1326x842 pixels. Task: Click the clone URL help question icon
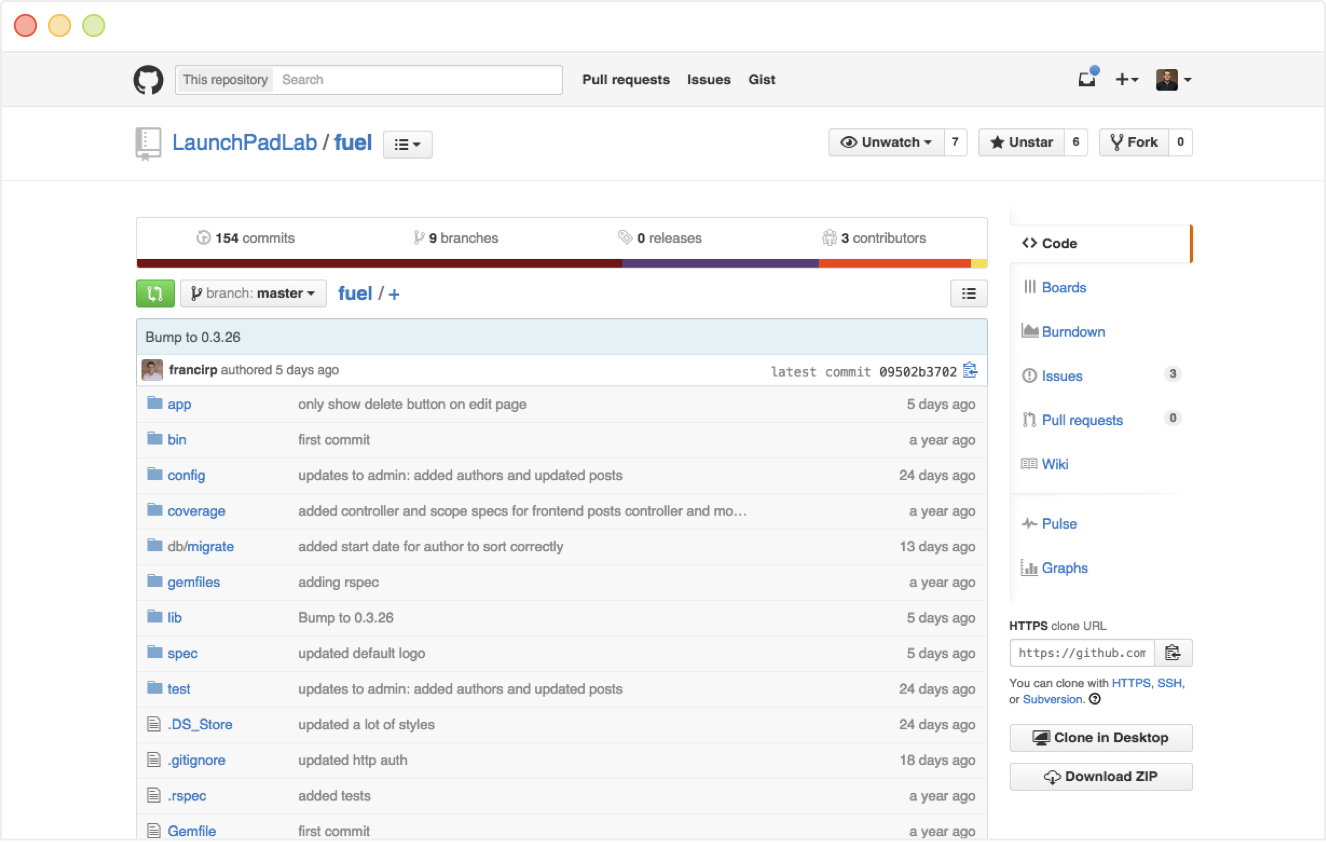(1095, 699)
